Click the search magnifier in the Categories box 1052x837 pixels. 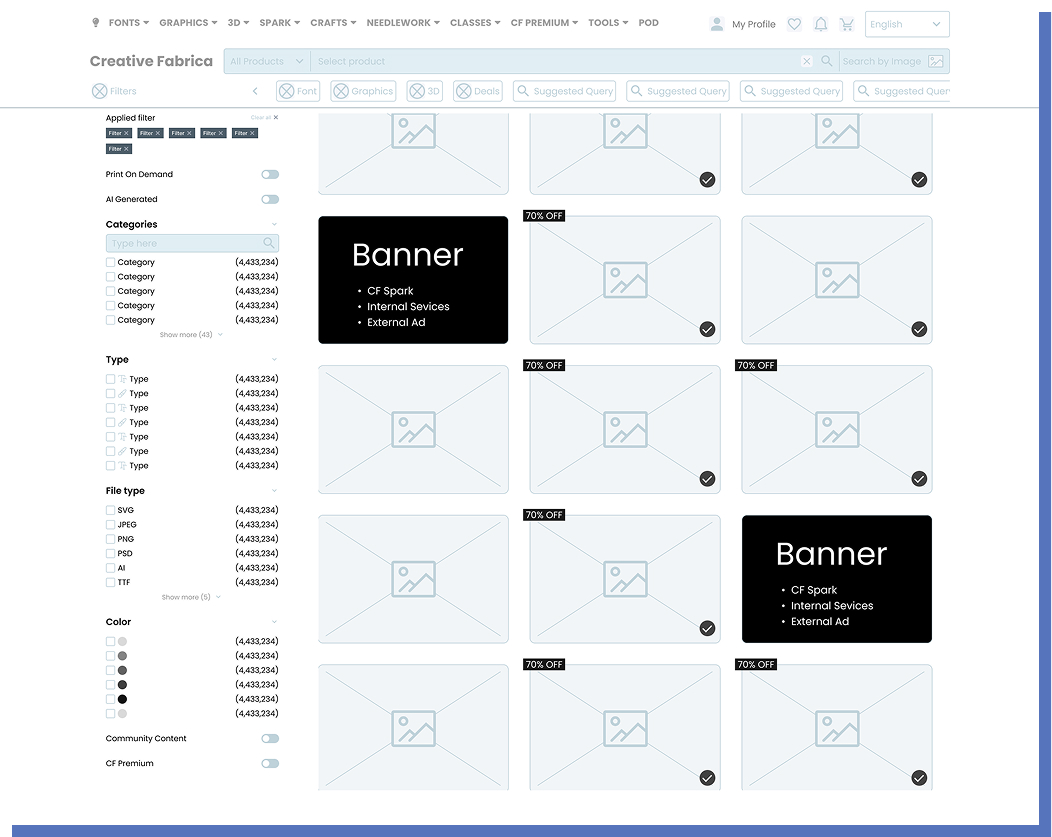click(x=268, y=243)
